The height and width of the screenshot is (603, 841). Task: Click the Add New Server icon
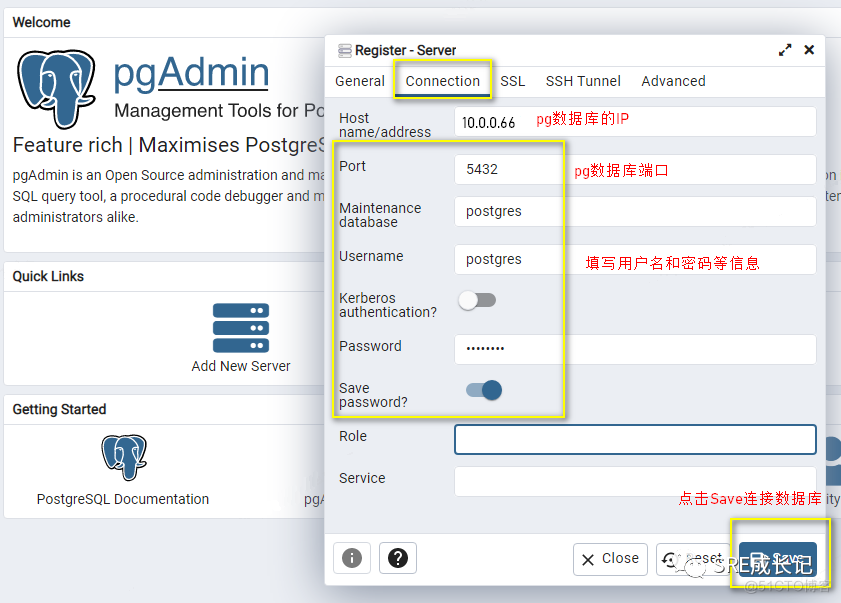tap(241, 328)
